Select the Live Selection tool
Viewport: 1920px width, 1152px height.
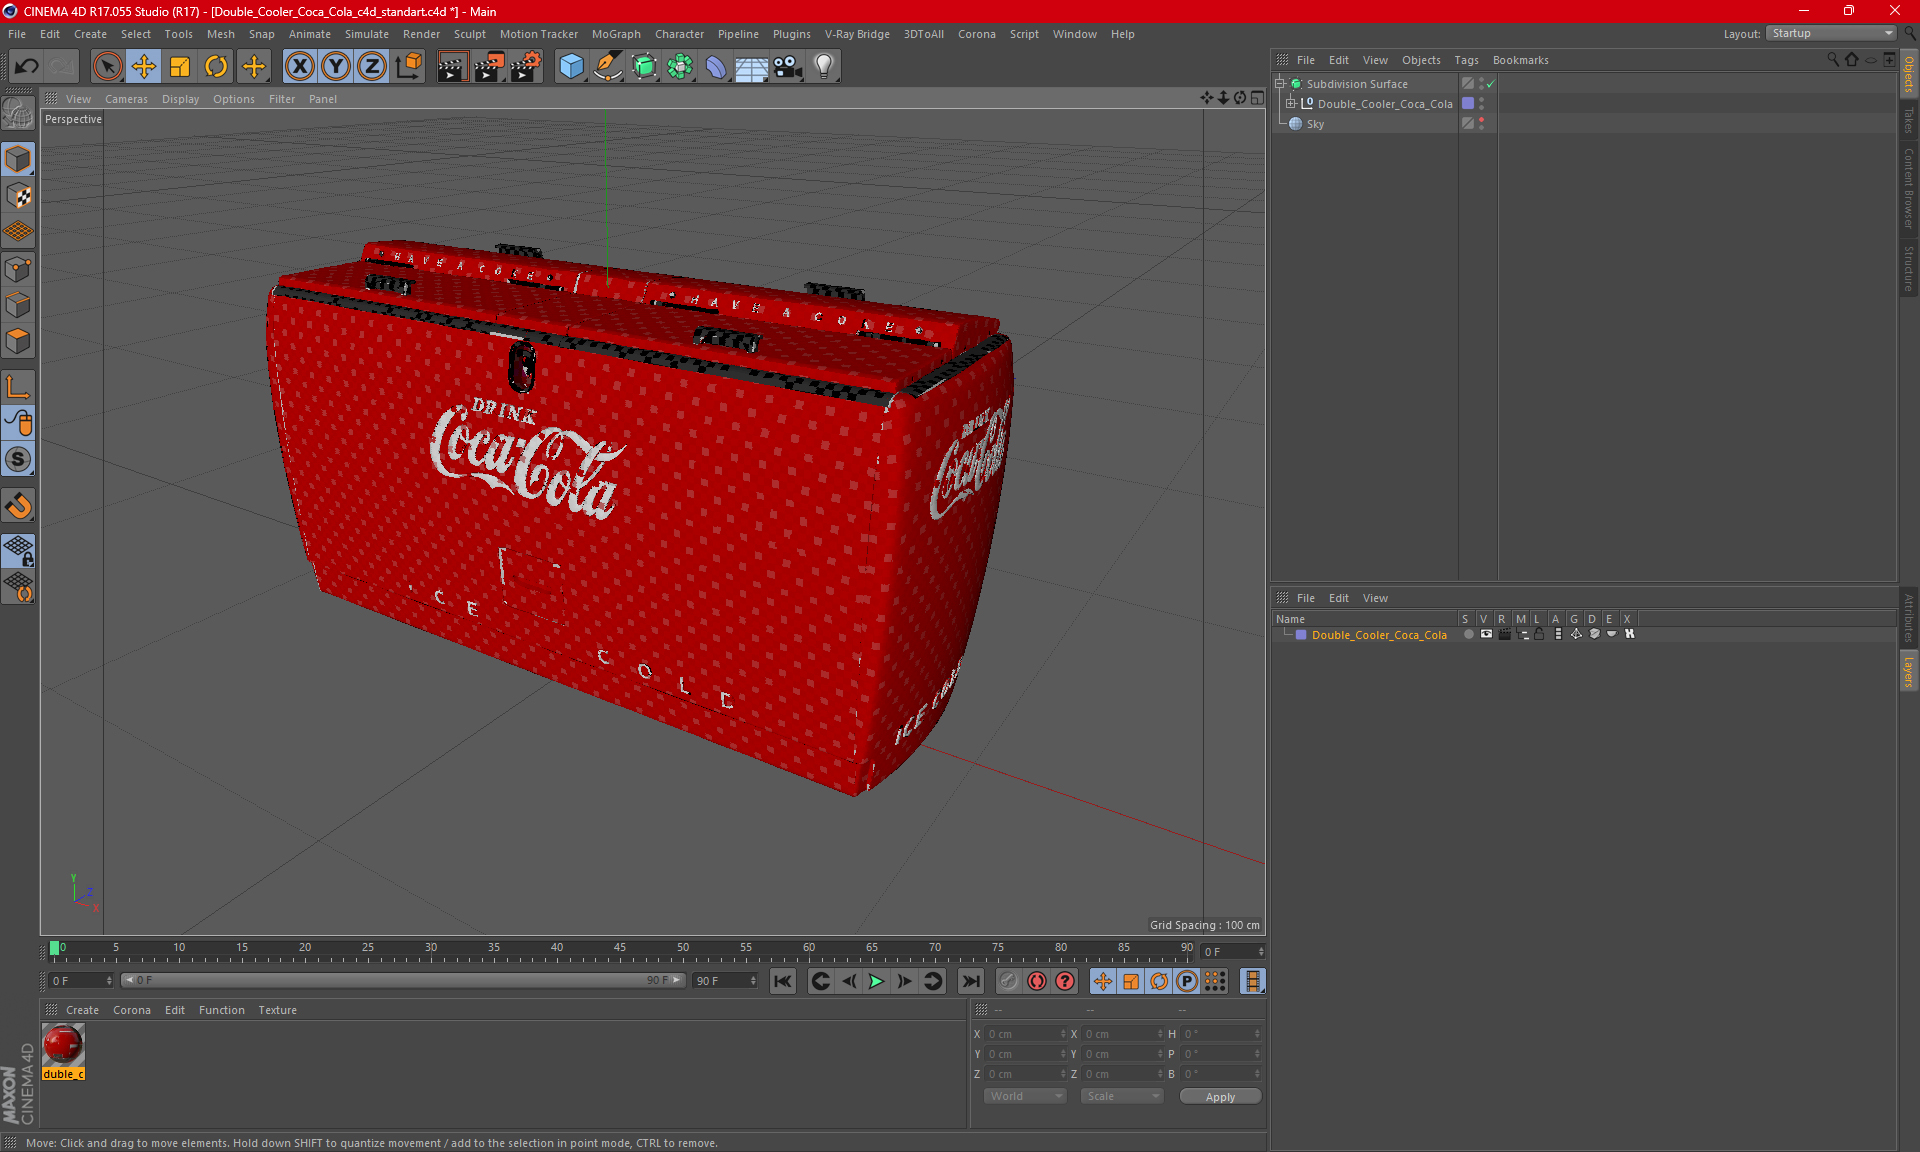[x=107, y=67]
